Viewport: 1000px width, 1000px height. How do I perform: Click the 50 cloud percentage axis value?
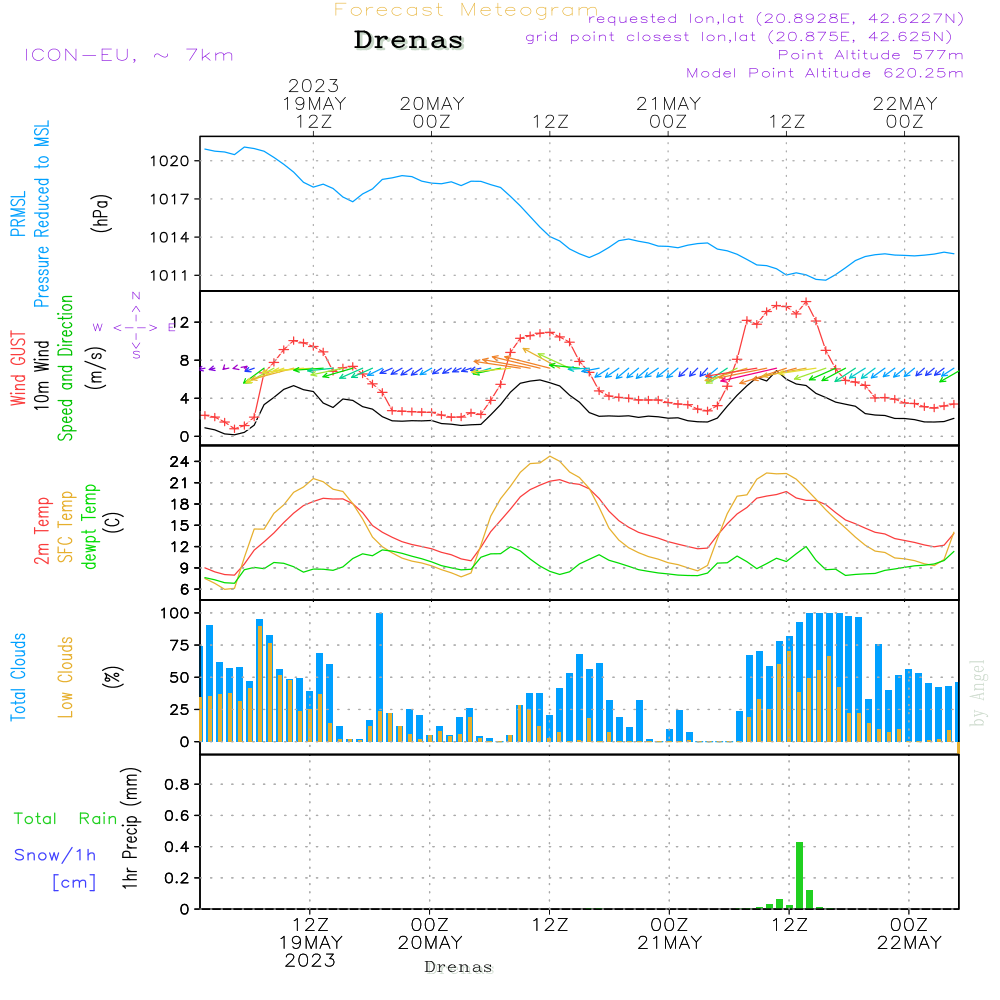[x=179, y=678]
